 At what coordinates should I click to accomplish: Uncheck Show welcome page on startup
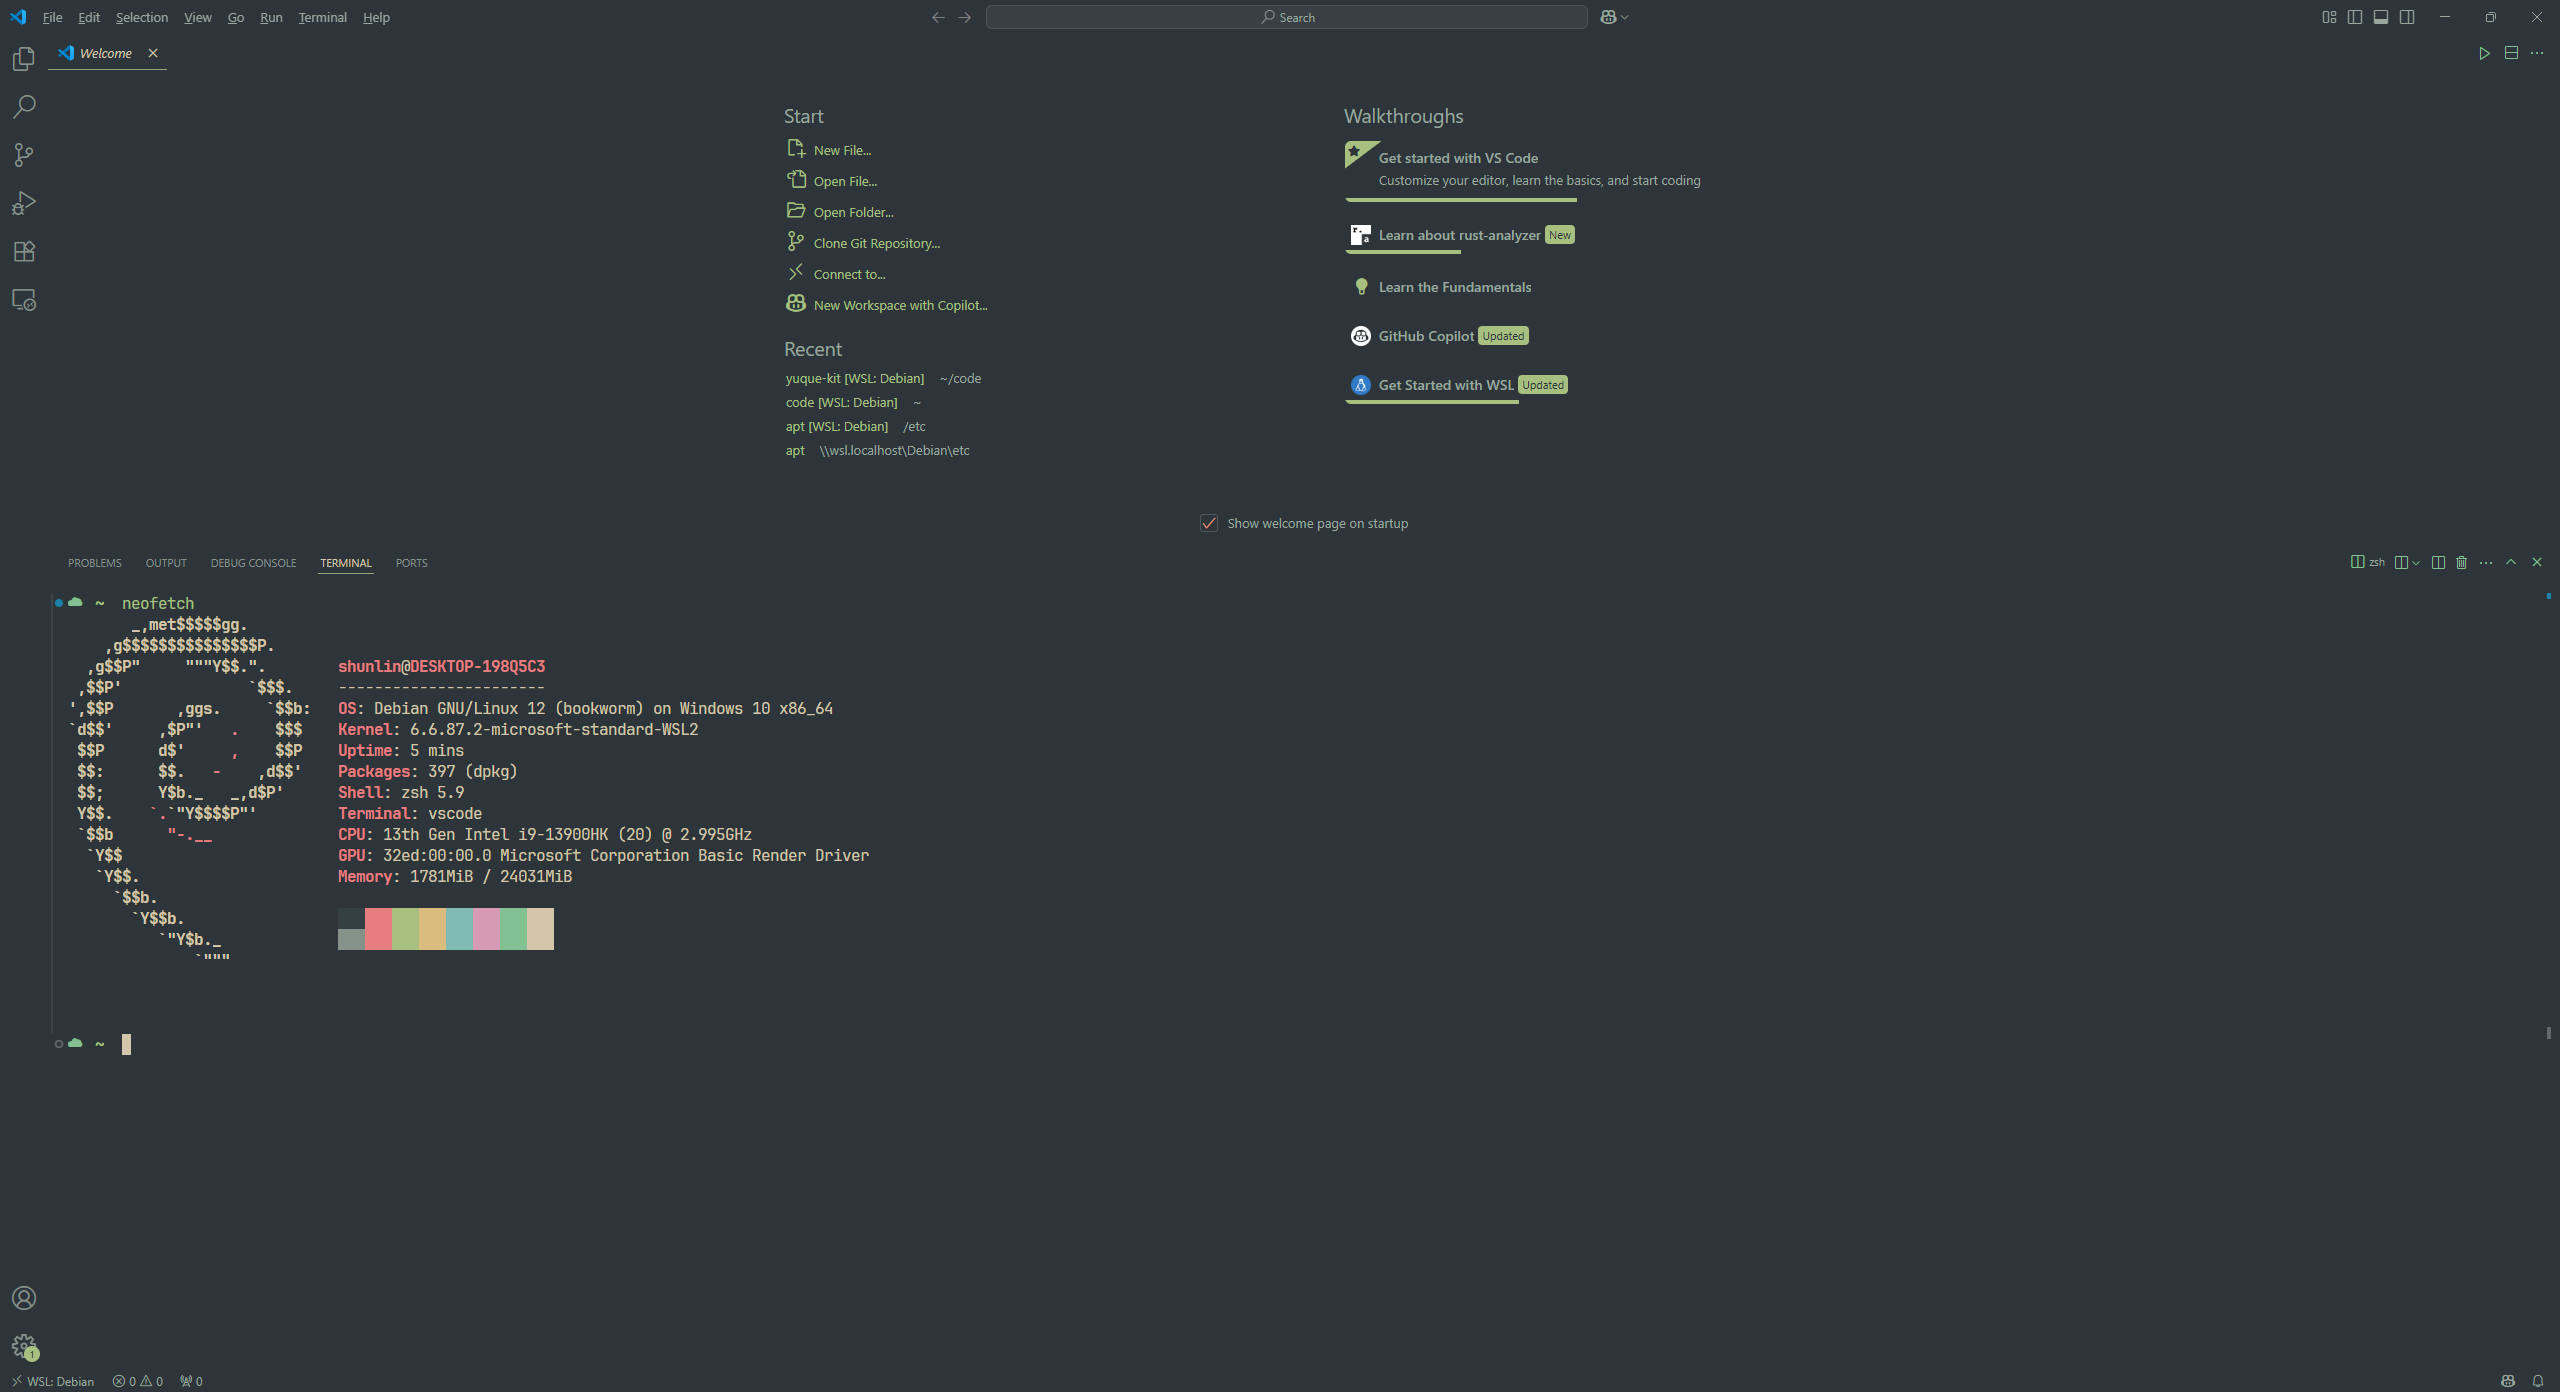(x=1209, y=523)
